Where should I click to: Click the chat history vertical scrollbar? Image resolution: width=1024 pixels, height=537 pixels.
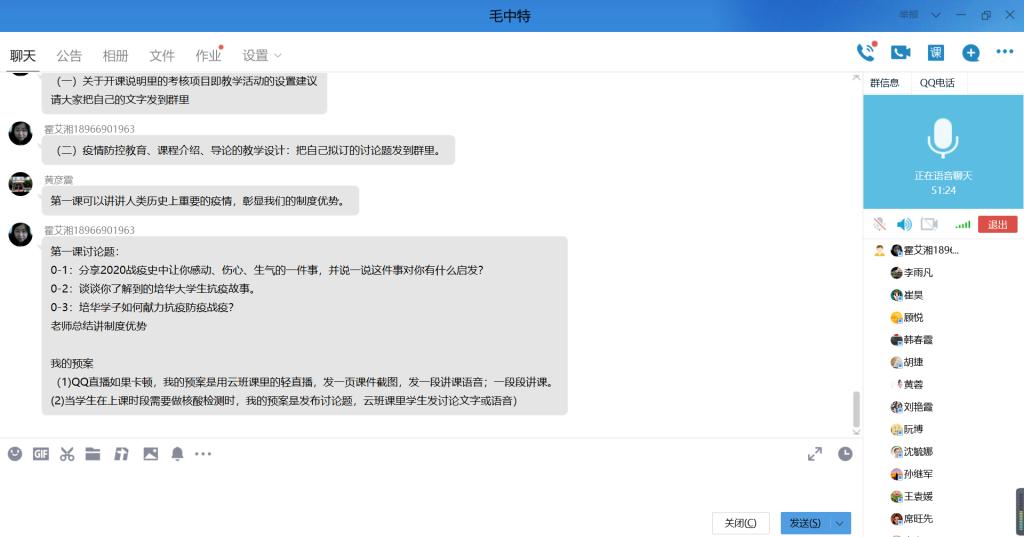point(855,408)
